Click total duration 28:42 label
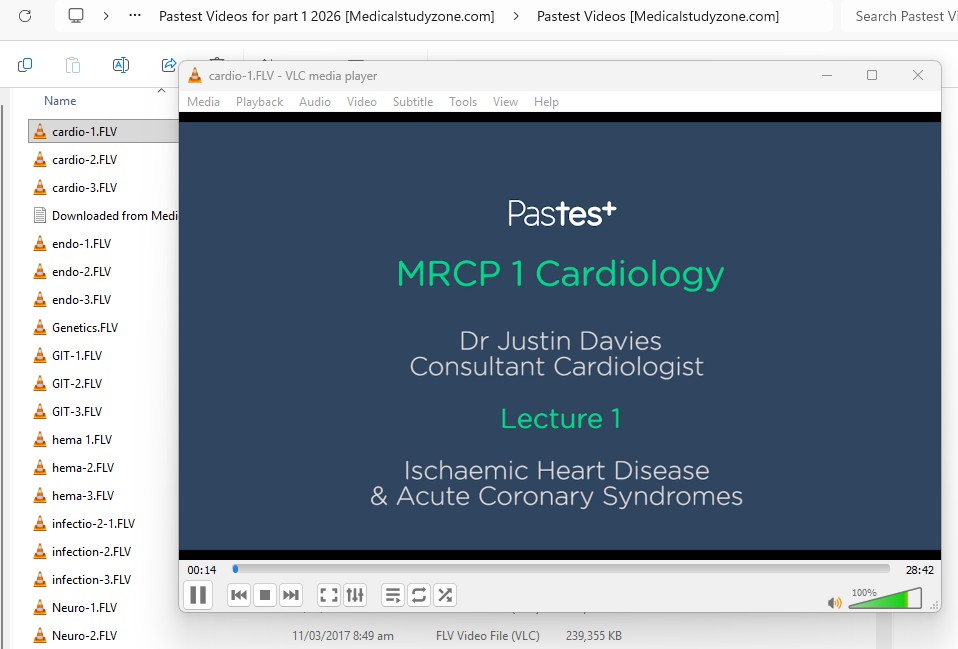The width and height of the screenshot is (958, 649). tap(920, 570)
